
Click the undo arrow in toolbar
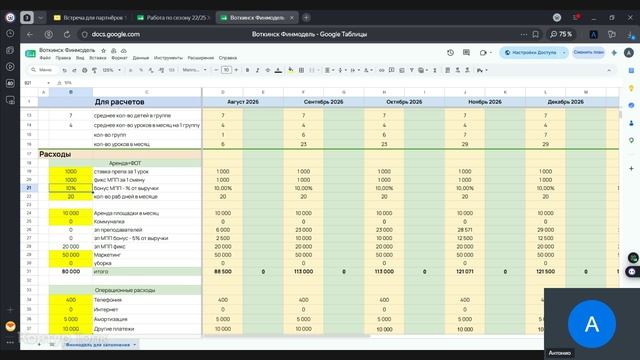(64, 70)
